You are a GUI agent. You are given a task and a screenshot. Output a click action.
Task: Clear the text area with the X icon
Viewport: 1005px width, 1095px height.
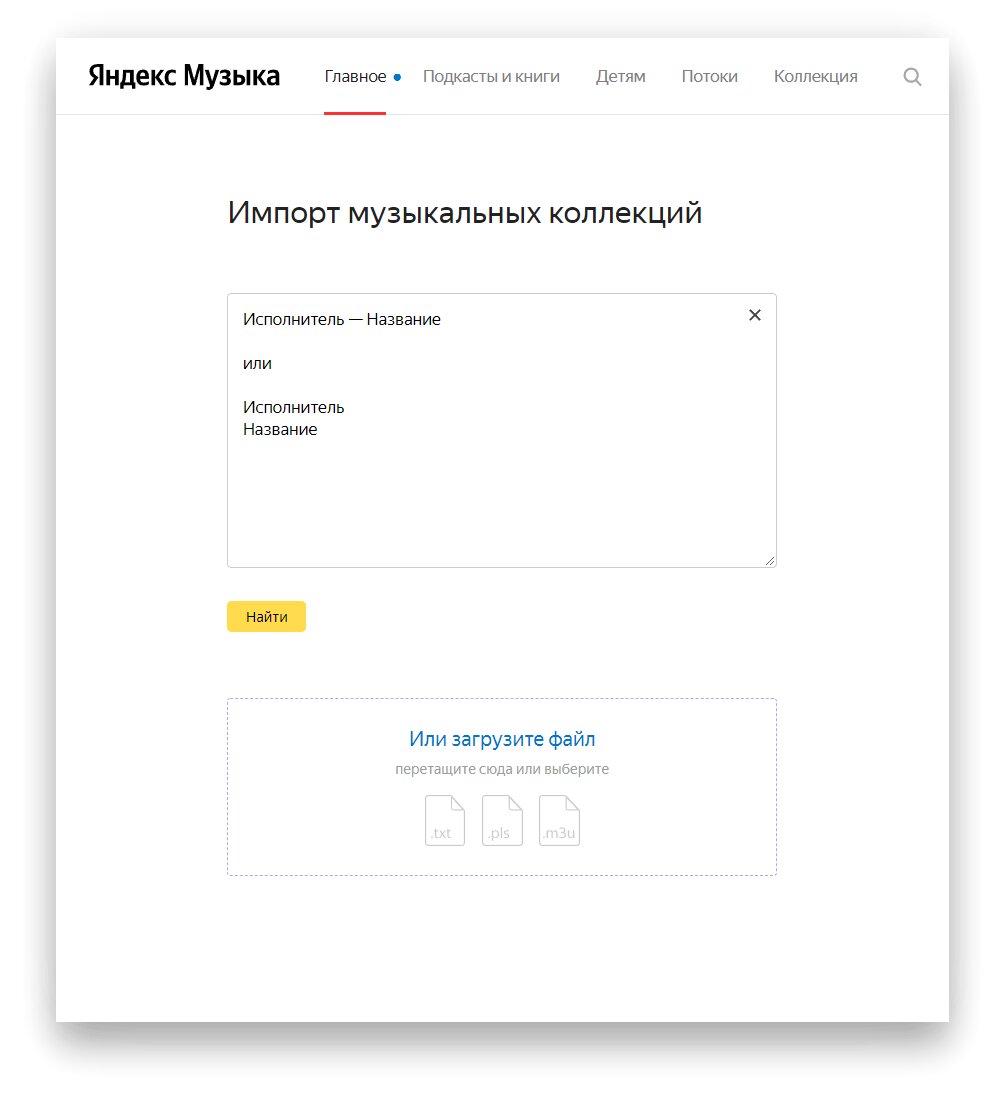(x=755, y=315)
